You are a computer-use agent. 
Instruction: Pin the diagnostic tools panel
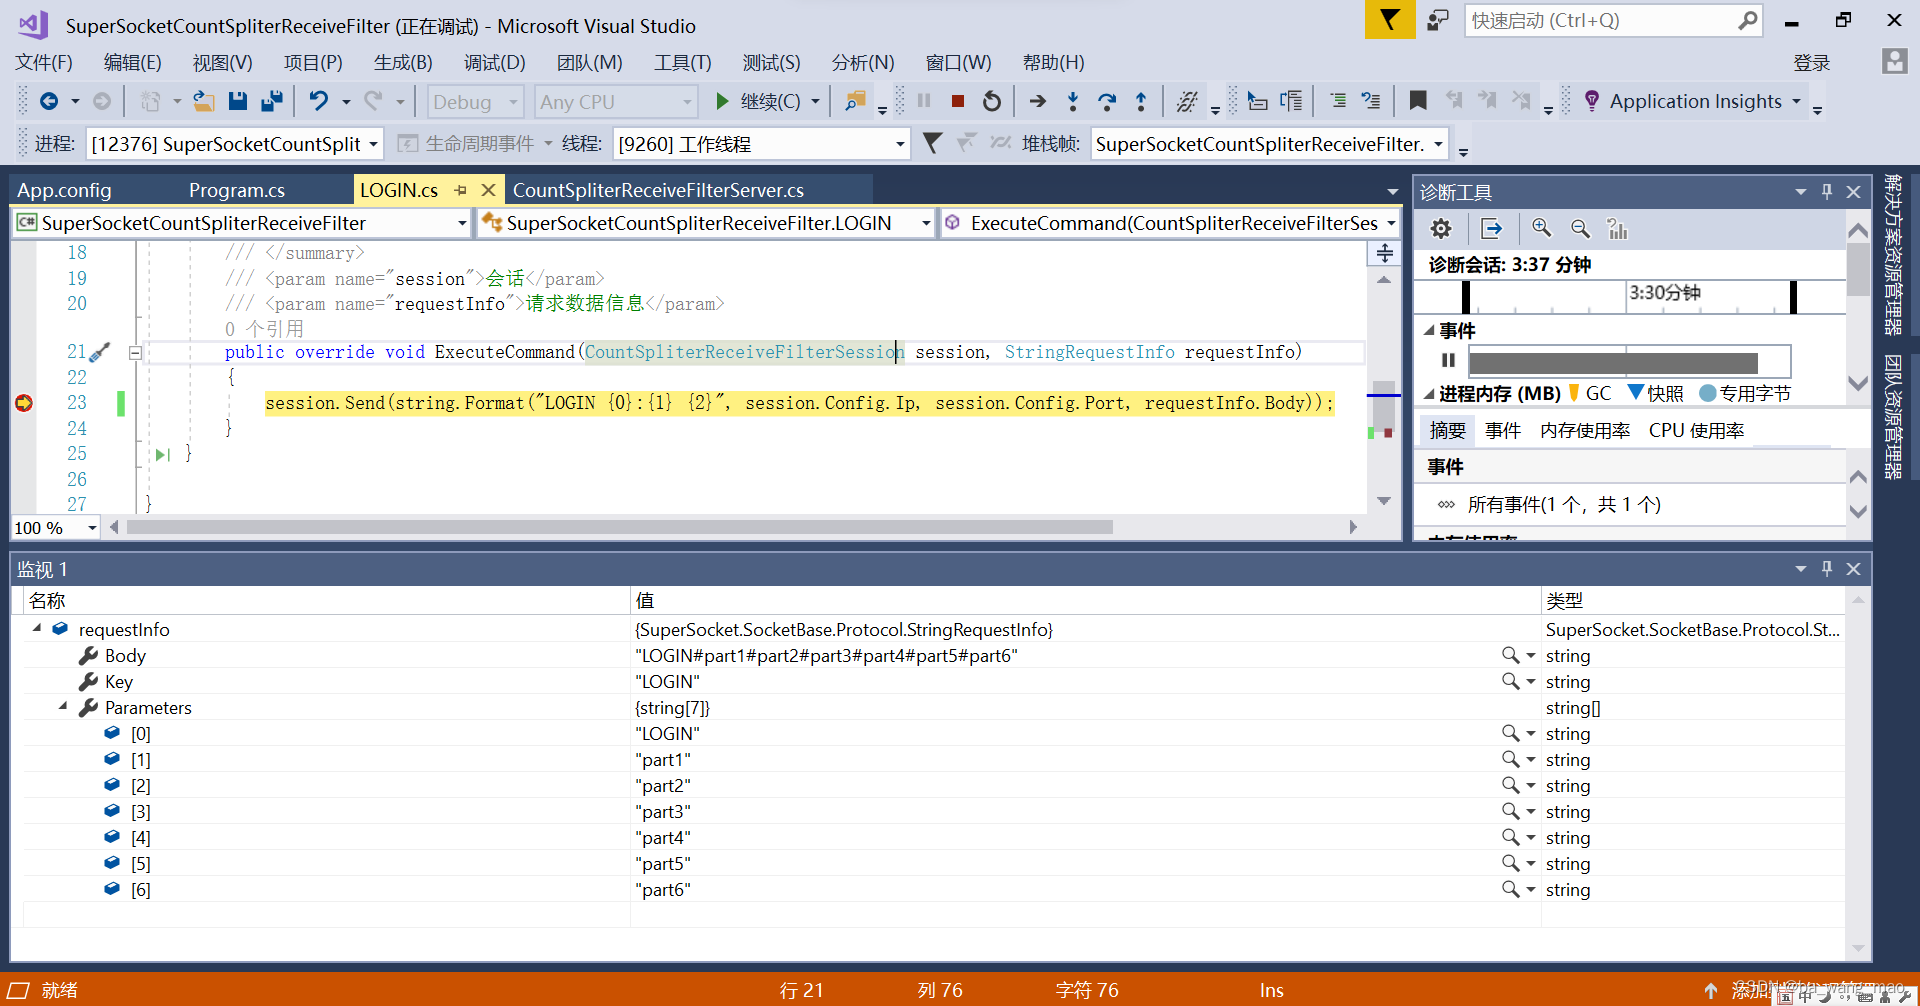(1827, 191)
